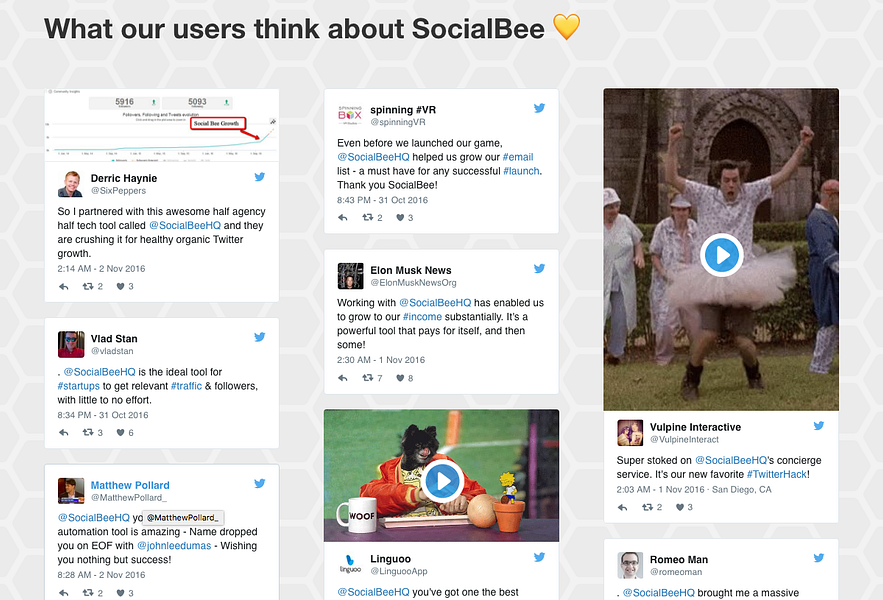Retweet Derric Haynie's tweet
This screenshot has height=600, width=883.
tap(88, 286)
